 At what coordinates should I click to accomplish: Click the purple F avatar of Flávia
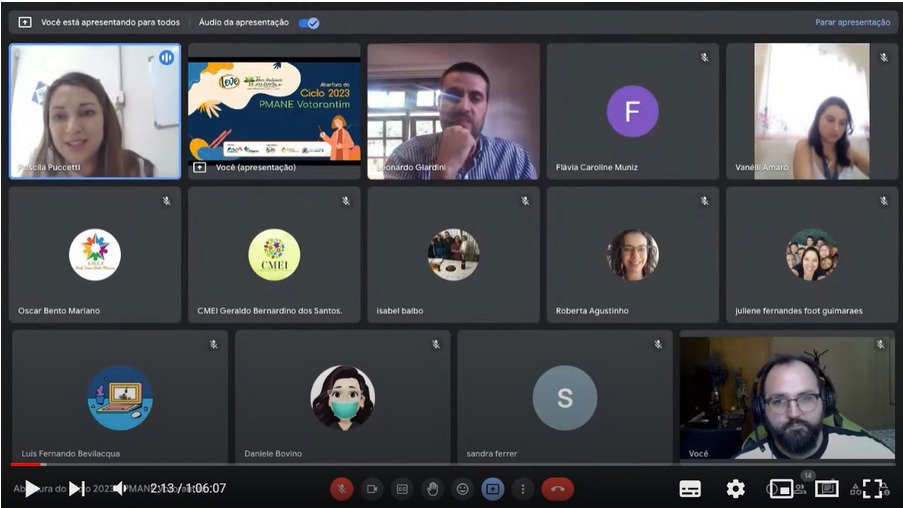point(632,111)
